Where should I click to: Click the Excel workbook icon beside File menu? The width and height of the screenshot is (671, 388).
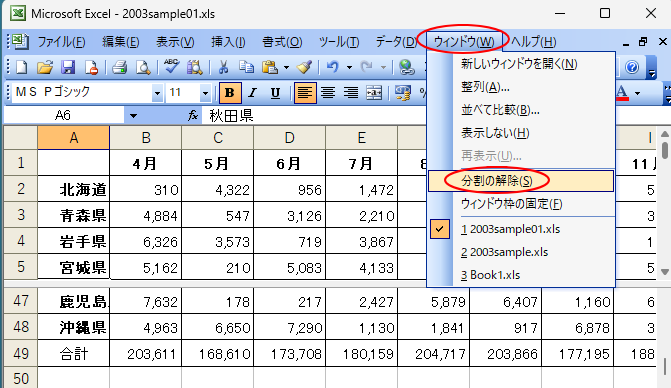[x=20, y=41]
